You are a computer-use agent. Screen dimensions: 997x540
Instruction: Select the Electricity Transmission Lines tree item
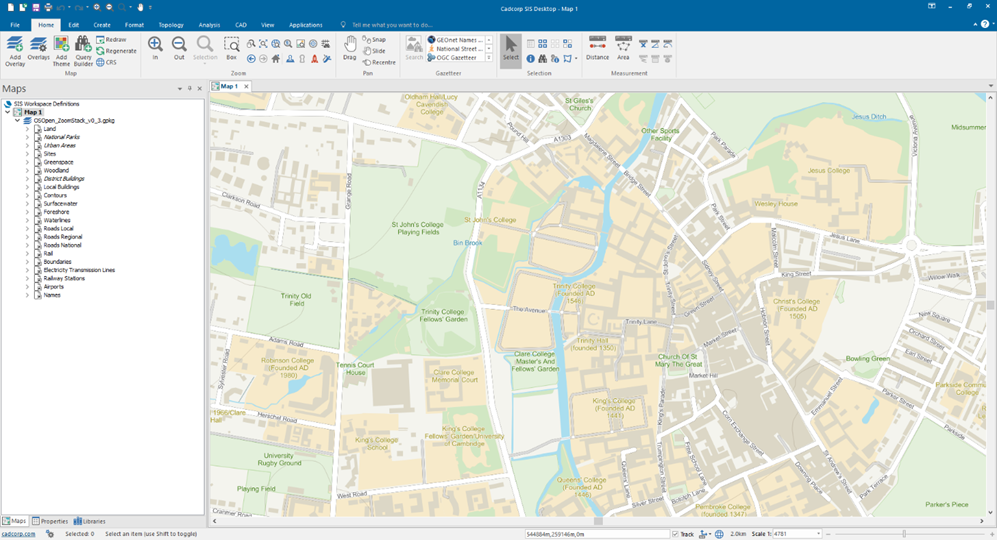coord(79,270)
